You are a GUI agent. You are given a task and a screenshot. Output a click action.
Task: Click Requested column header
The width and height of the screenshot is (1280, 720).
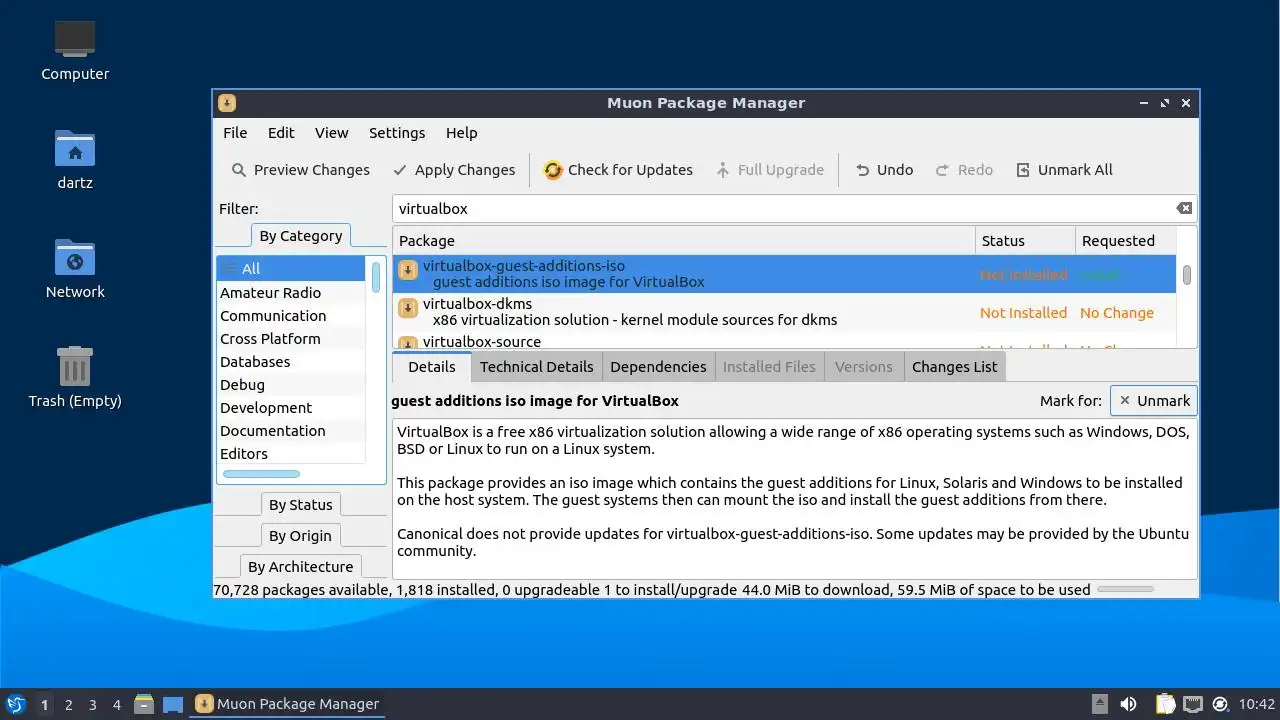pyautogui.click(x=1126, y=241)
